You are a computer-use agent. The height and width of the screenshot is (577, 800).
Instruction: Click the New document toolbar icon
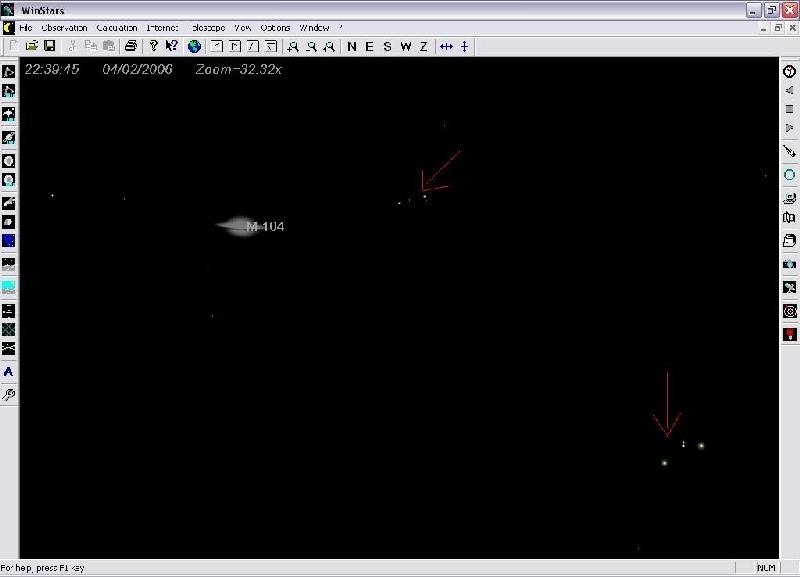[14, 46]
